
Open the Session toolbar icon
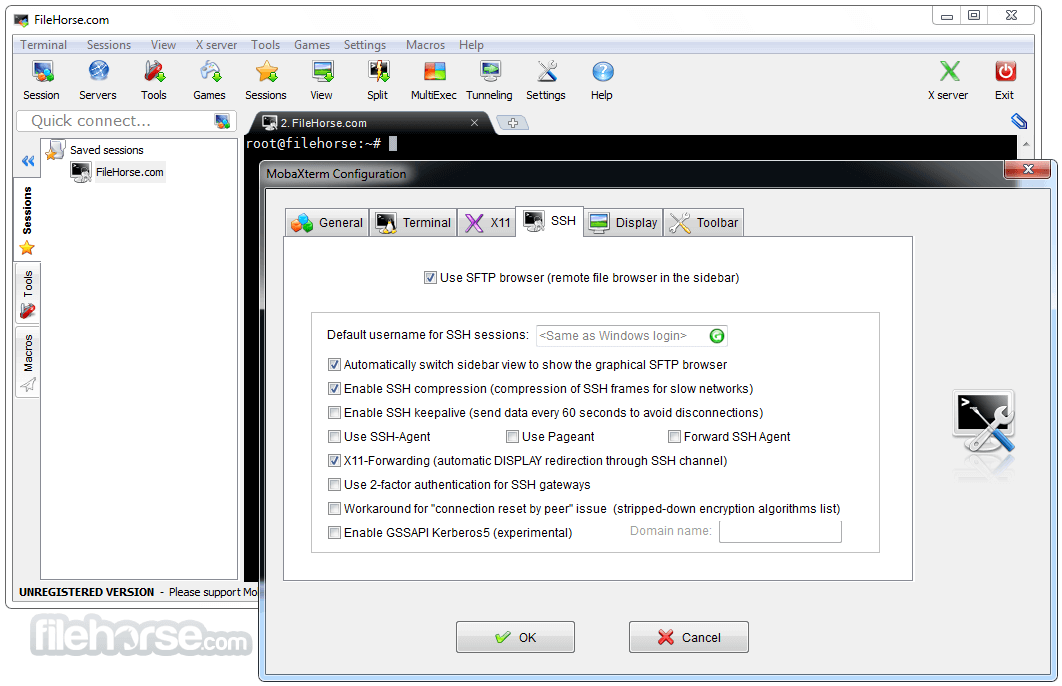coord(41,80)
